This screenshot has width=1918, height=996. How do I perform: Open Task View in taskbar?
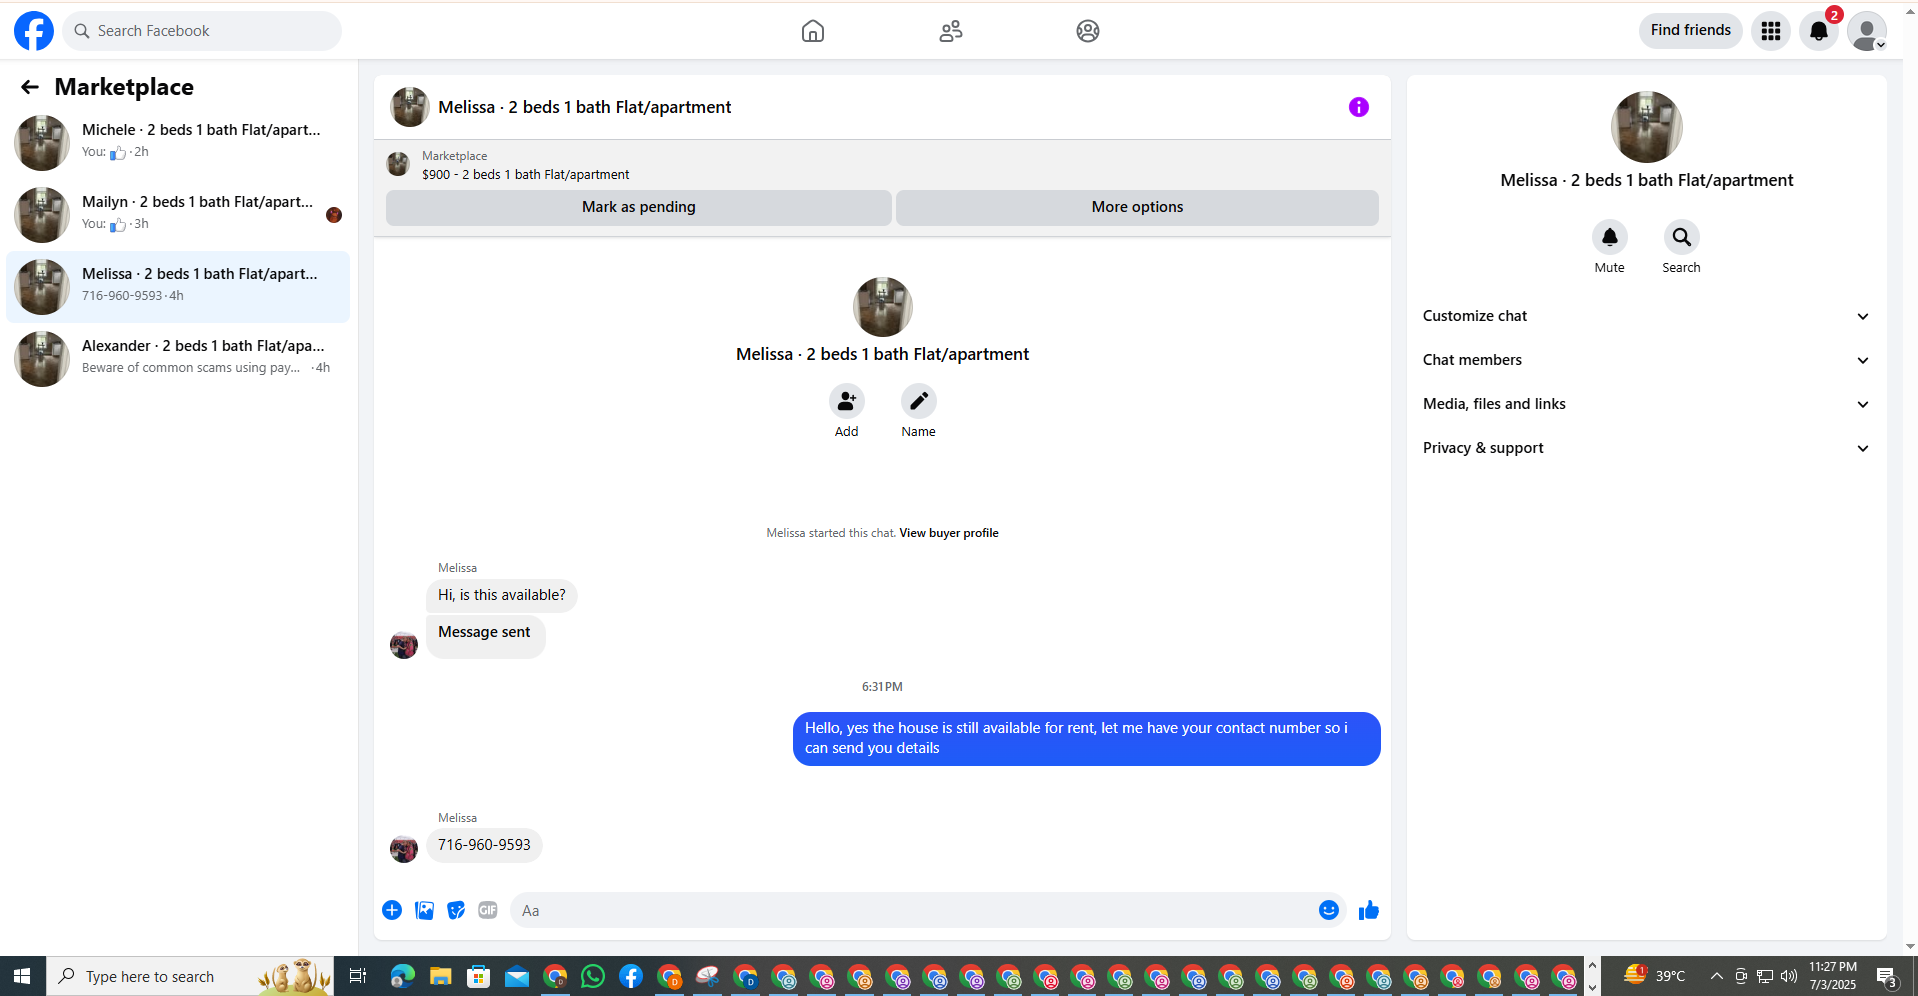point(357,976)
